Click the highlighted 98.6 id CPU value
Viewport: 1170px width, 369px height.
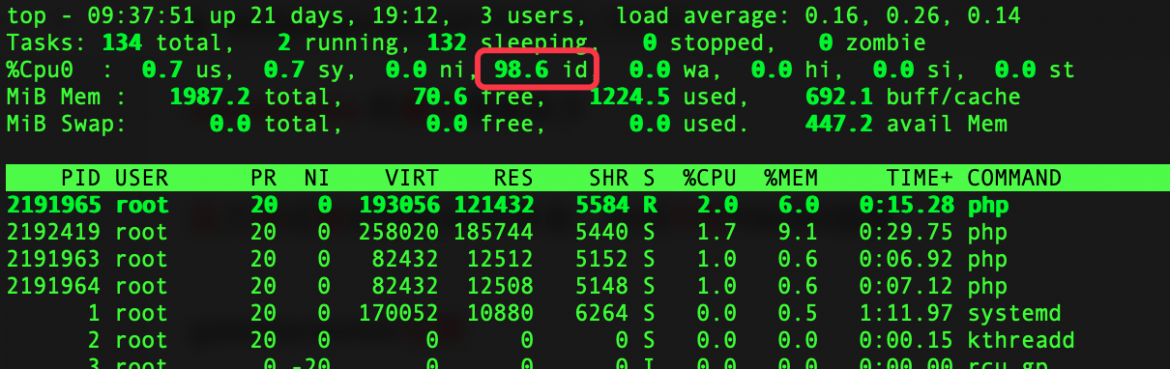536,70
